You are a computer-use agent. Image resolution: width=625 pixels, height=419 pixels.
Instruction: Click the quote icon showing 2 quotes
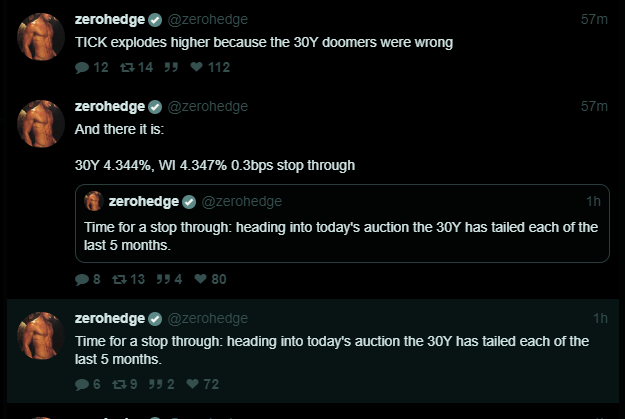click(x=157, y=384)
